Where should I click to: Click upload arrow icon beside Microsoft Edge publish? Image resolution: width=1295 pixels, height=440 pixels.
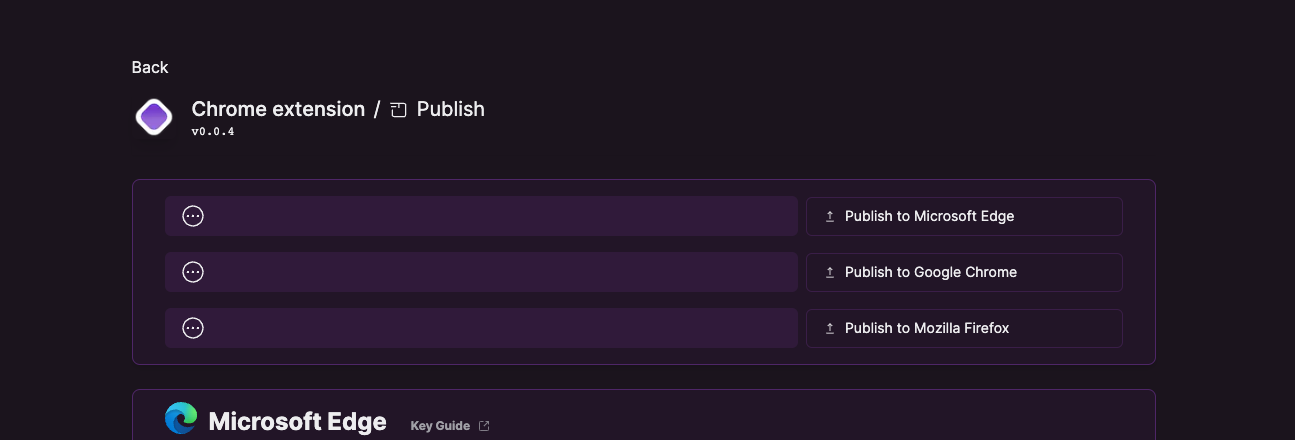click(829, 216)
